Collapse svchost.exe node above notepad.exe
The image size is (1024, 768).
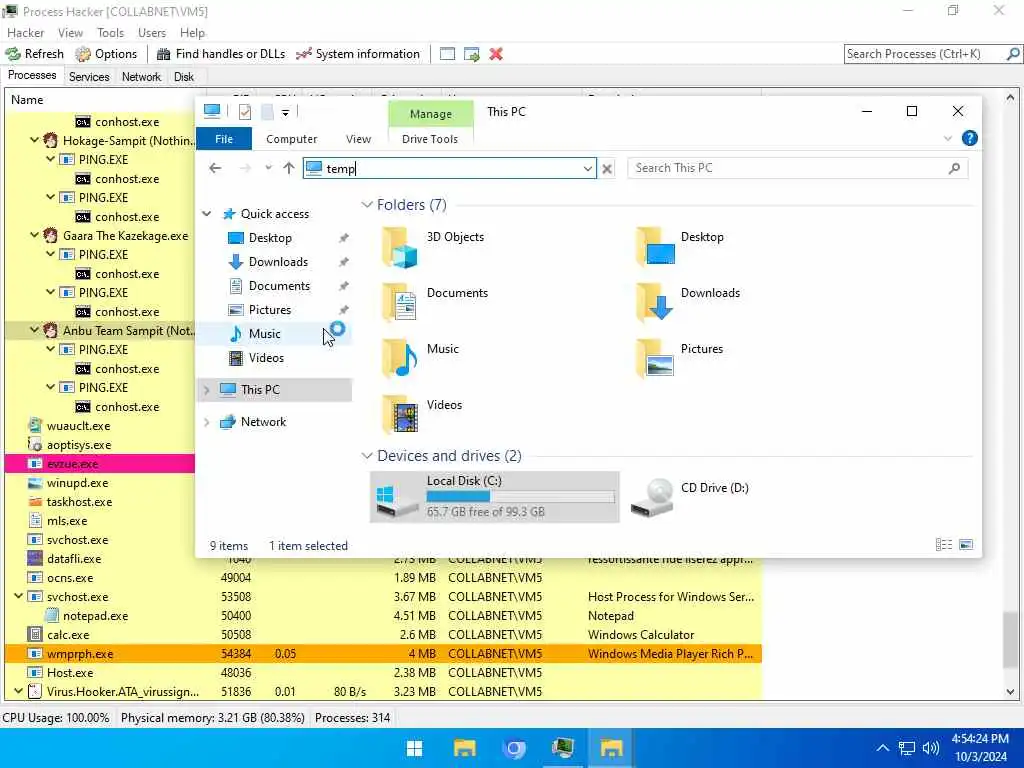(x=18, y=596)
